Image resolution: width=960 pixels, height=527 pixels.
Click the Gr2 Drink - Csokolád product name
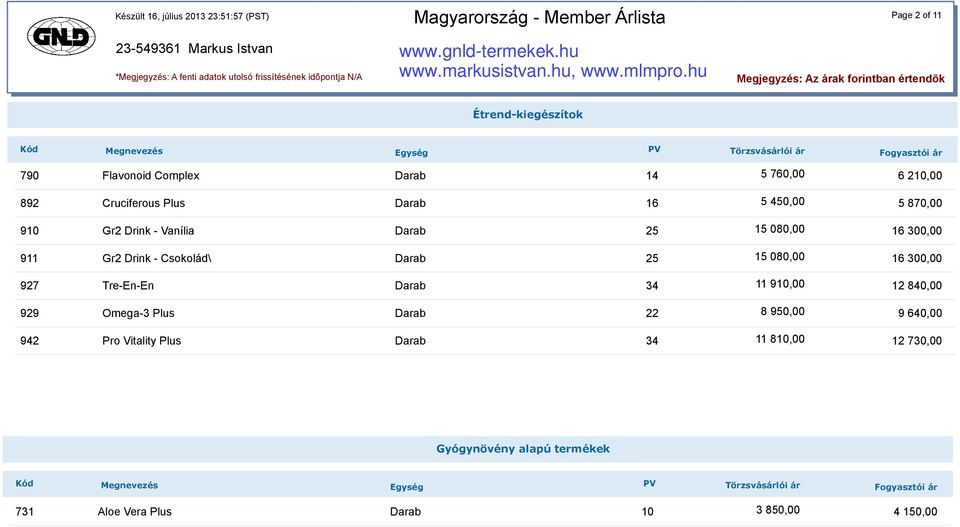(x=157, y=258)
